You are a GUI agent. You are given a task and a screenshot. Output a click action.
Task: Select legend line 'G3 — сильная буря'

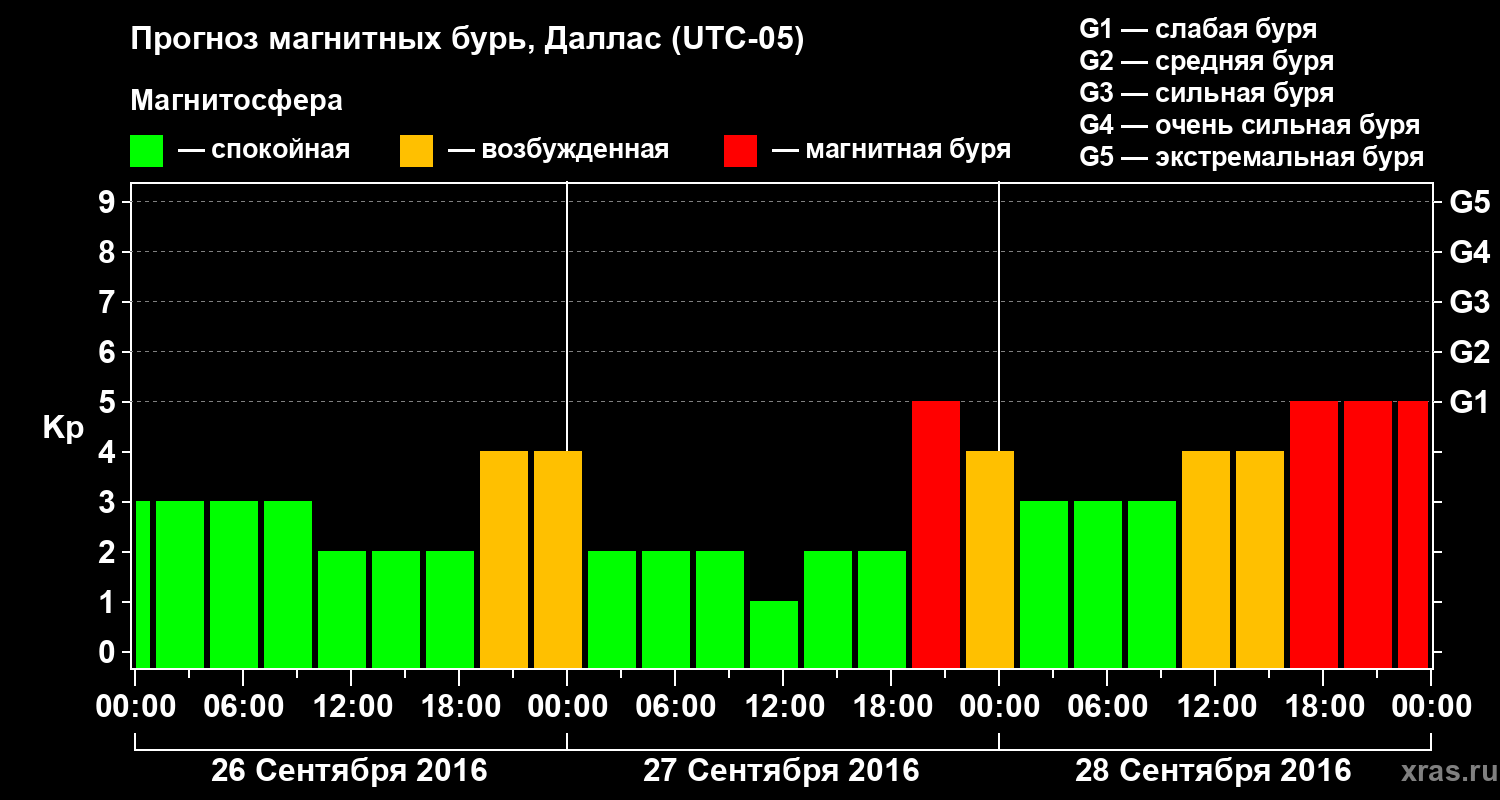(x=1207, y=93)
